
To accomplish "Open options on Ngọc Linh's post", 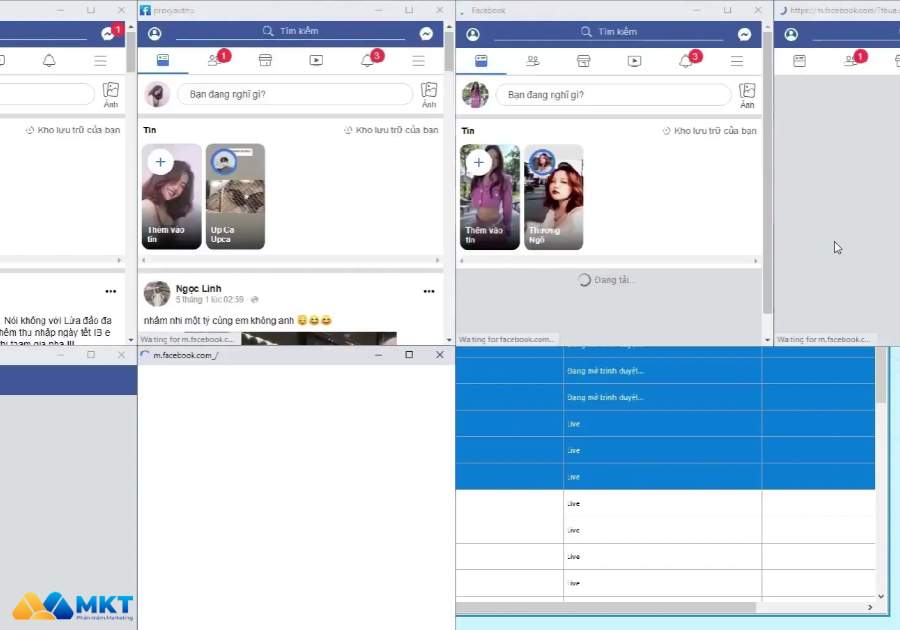I will tap(429, 291).
